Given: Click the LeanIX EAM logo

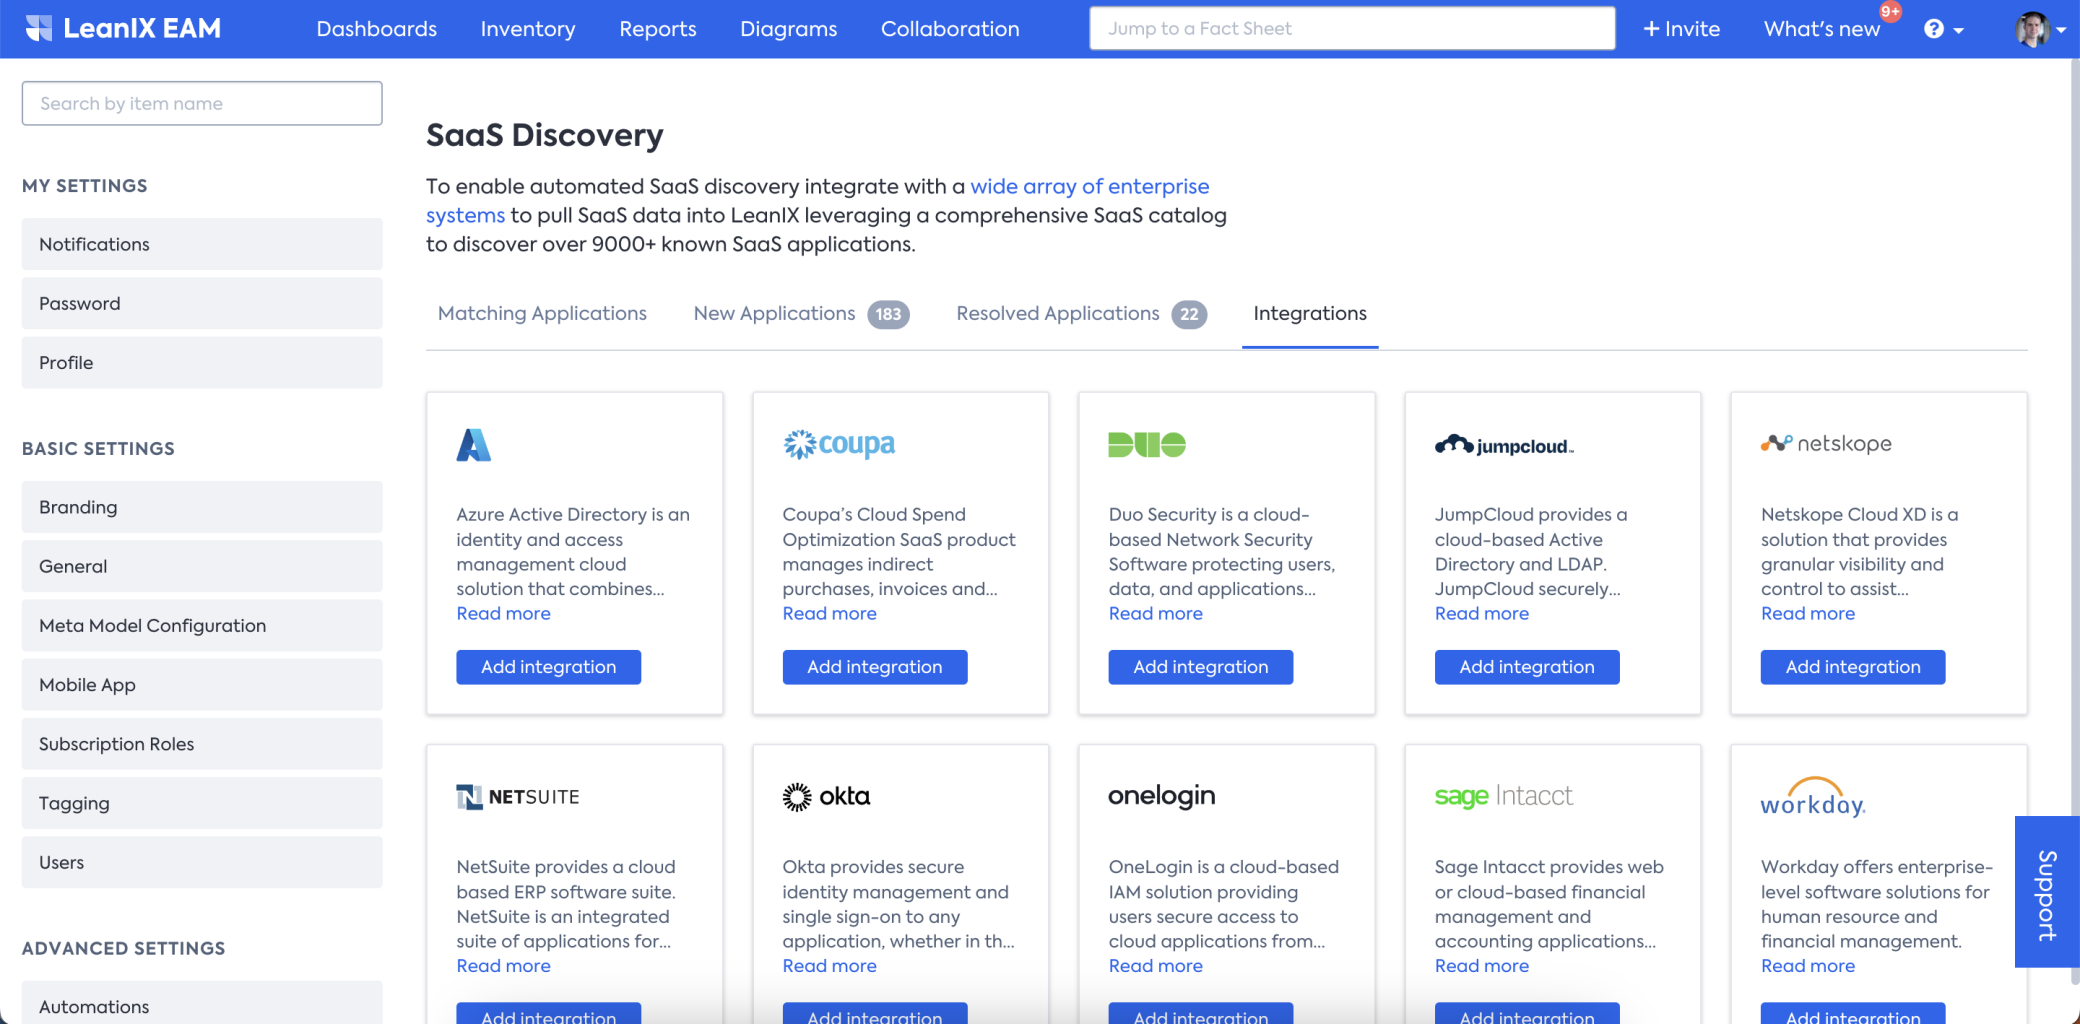Looking at the screenshot, I should pyautogui.click(x=123, y=28).
